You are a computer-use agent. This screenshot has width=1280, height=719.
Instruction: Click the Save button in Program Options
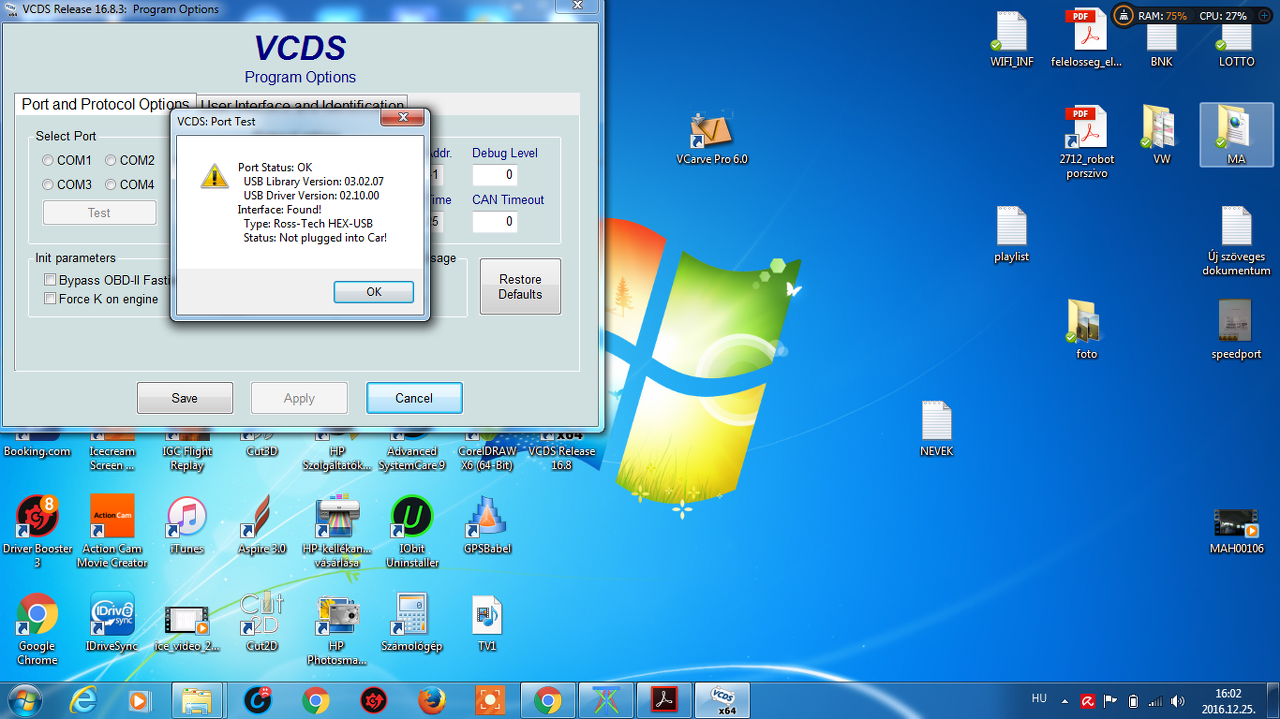[185, 398]
